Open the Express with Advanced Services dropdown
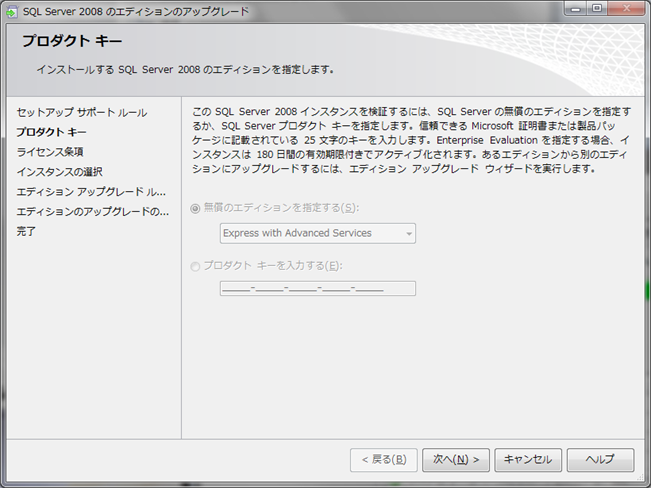The height and width of the screenshot is (488, 651). pyautogui.click(x=318, y=233)
